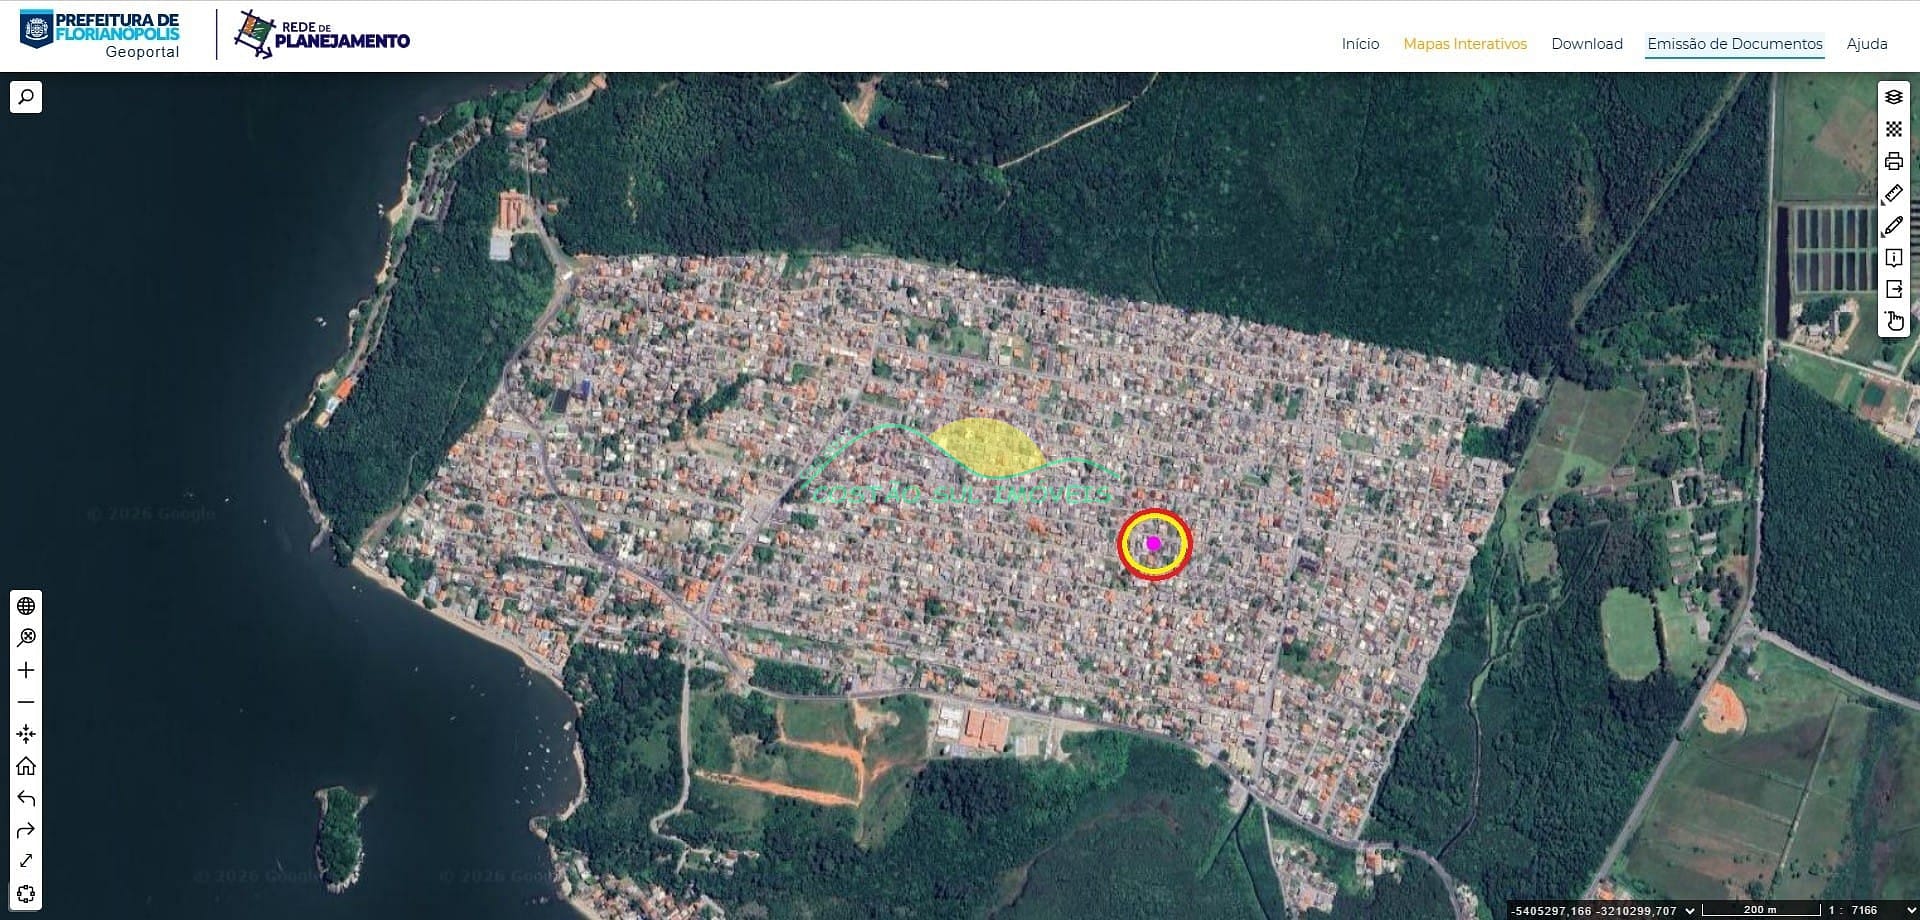Go to Emissão de Documentos tab

pyautogui.click(x=1734, y=44)
